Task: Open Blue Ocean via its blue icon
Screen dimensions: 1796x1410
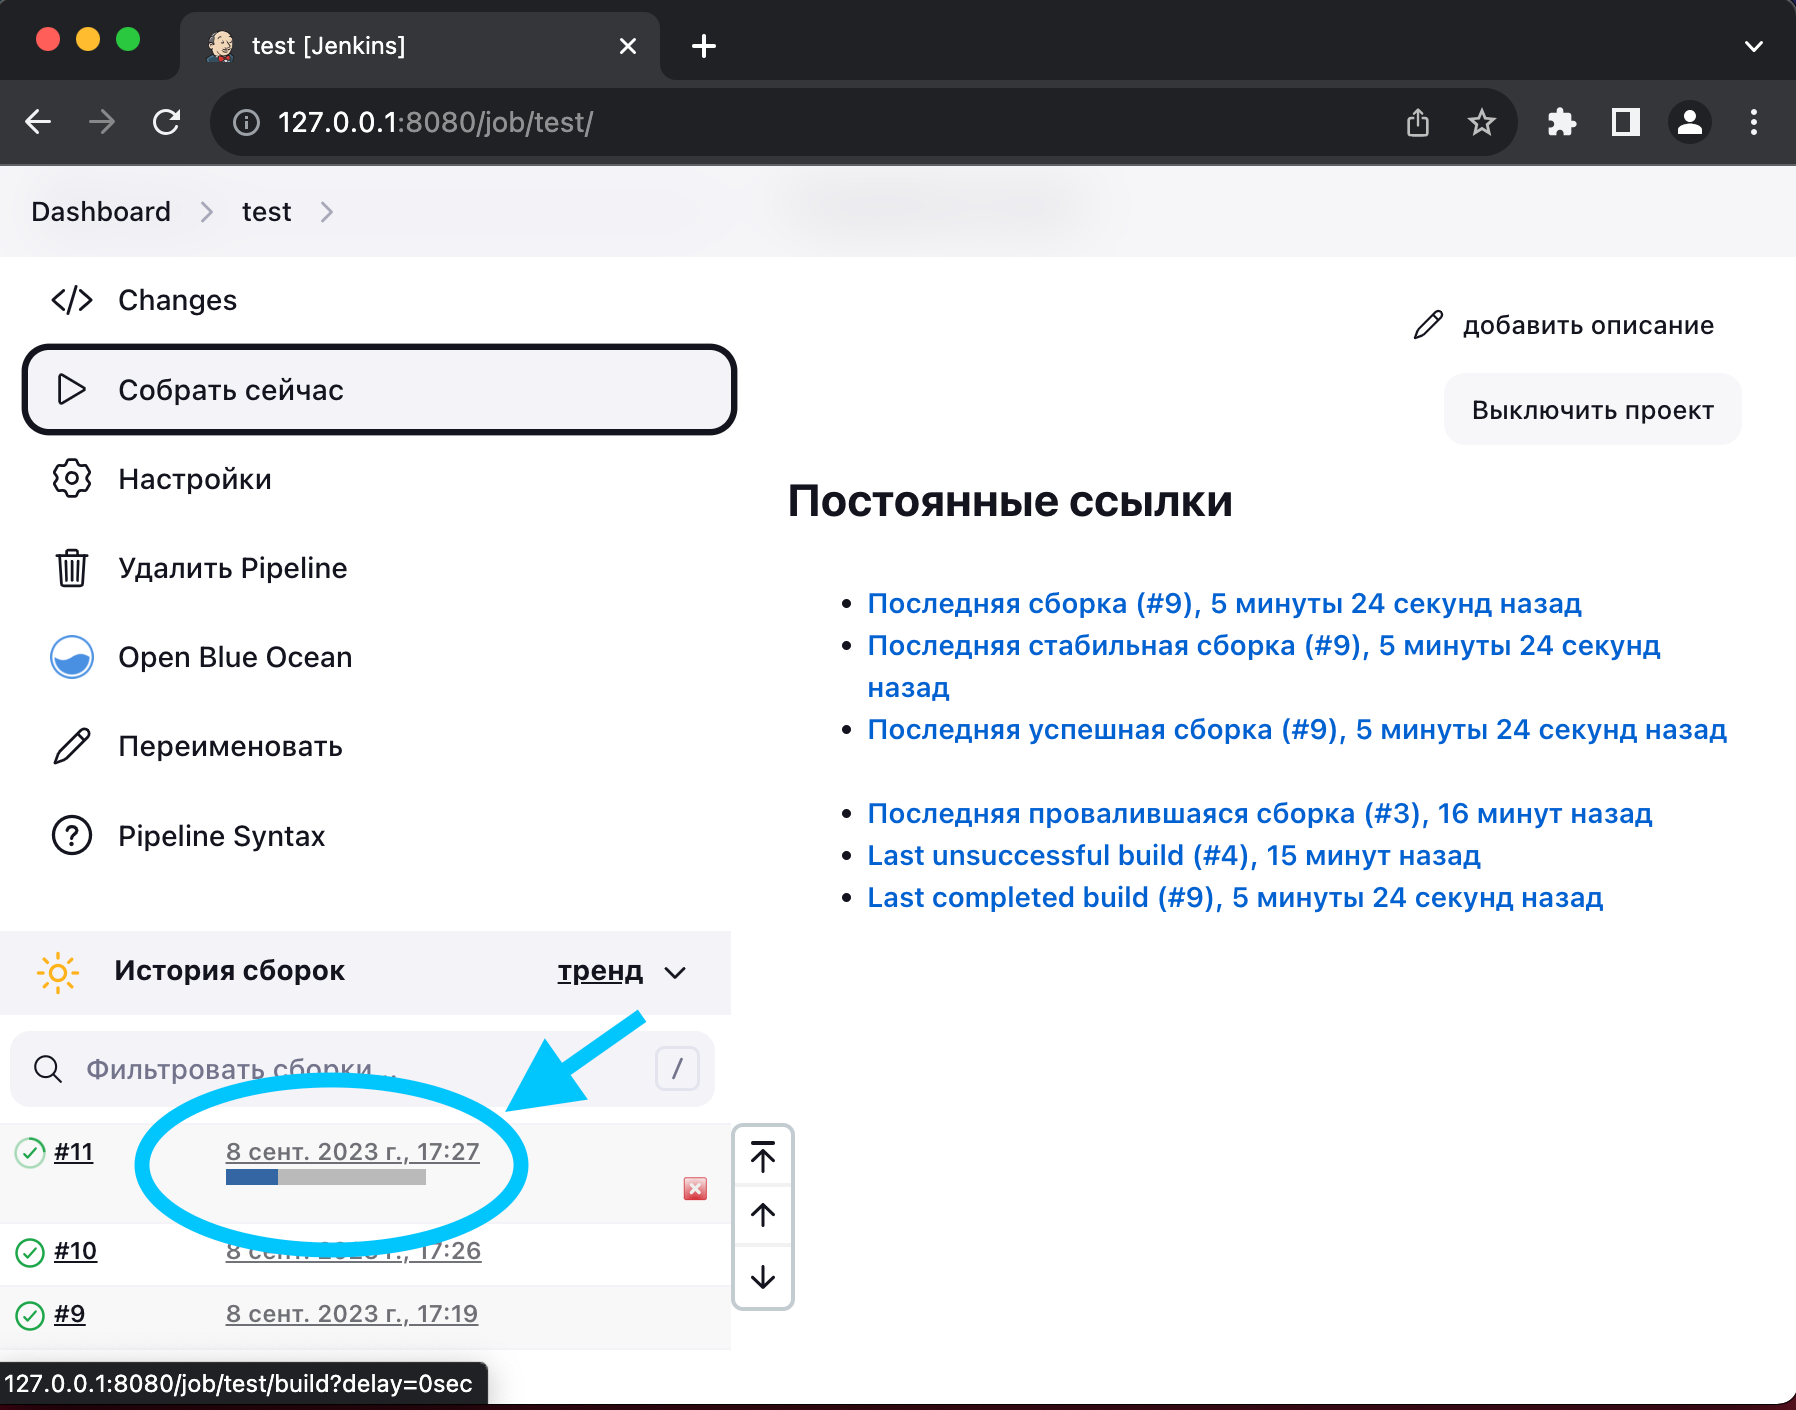Action: pyautogui.click(x=72, y=657)
